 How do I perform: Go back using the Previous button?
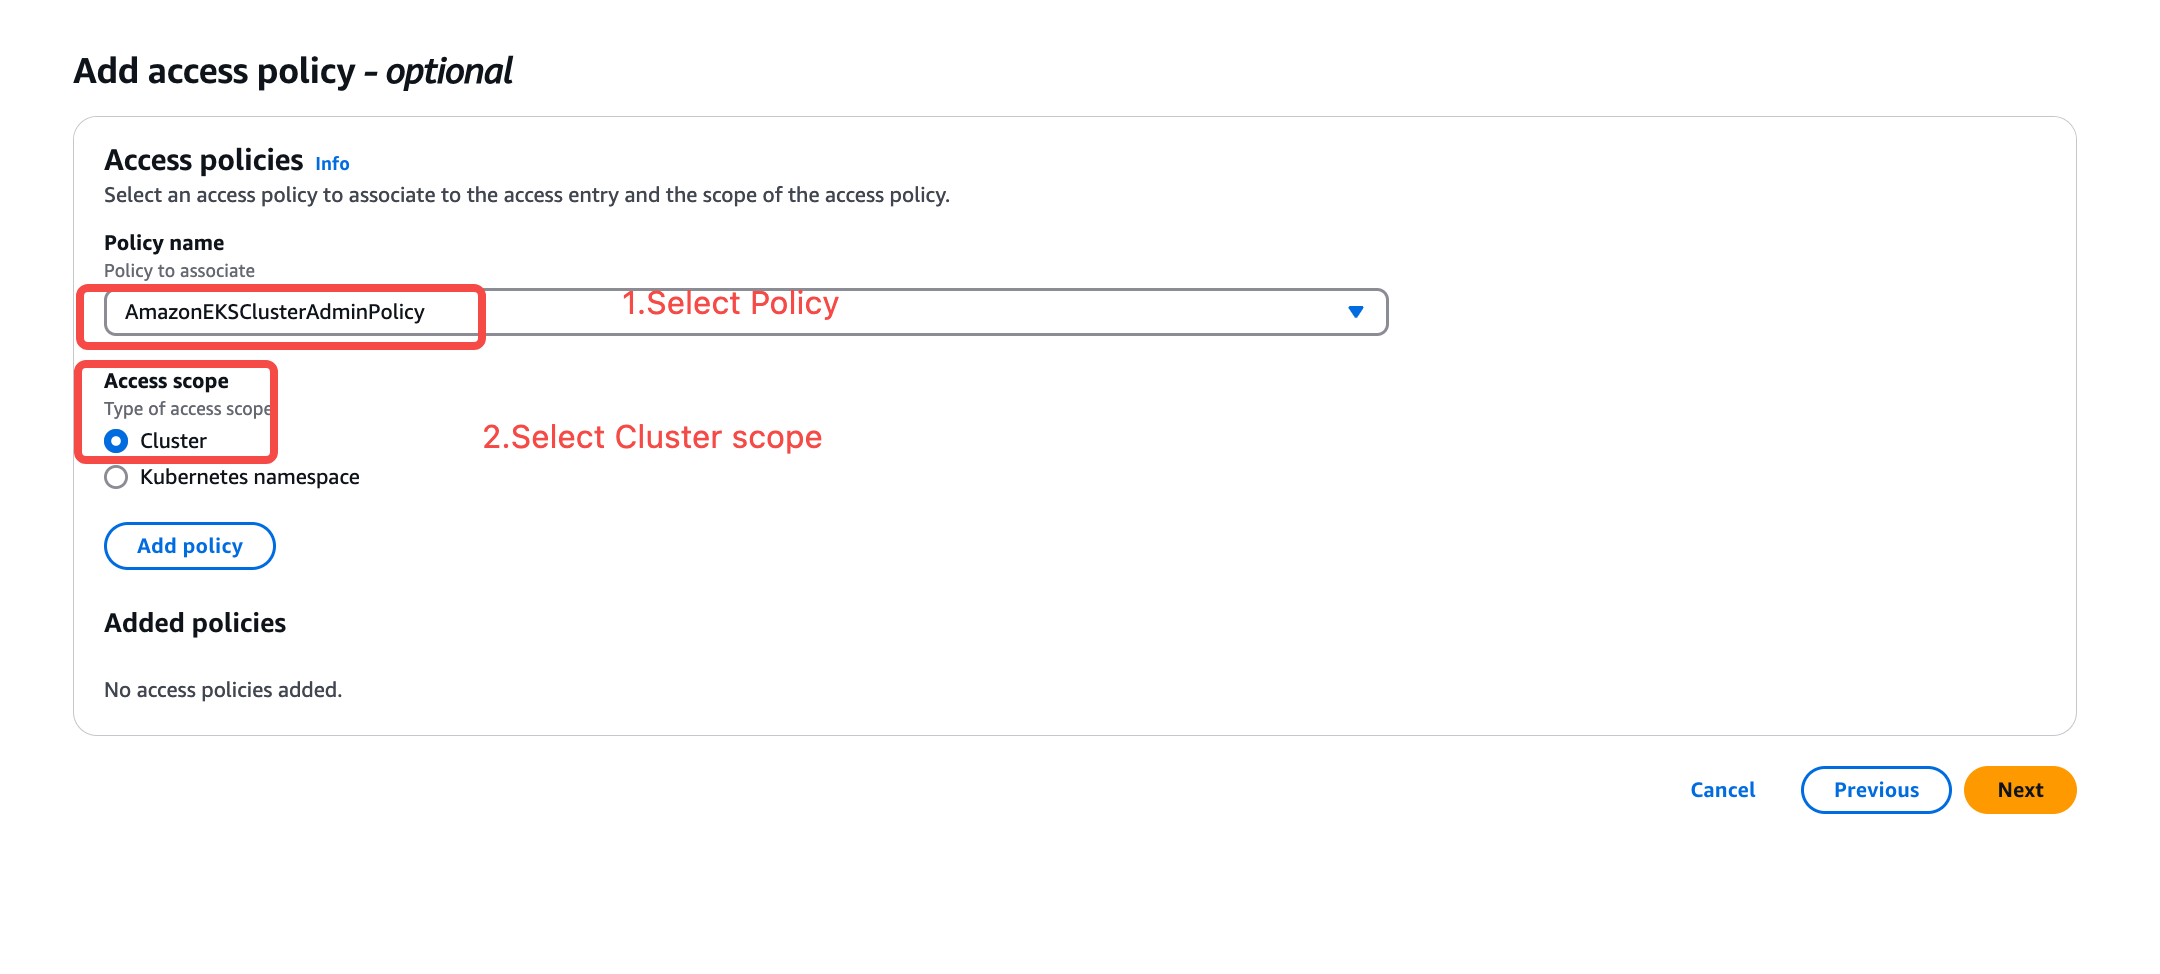pyautogui.click(x=1876, y=790)
